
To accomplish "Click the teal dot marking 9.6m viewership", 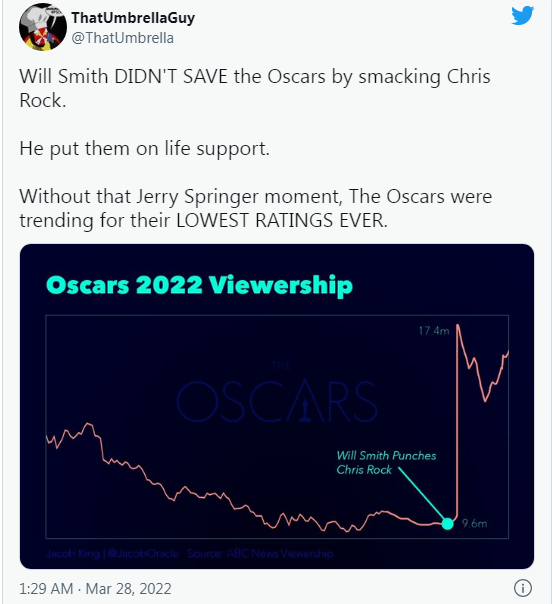I will click(447, 523).
